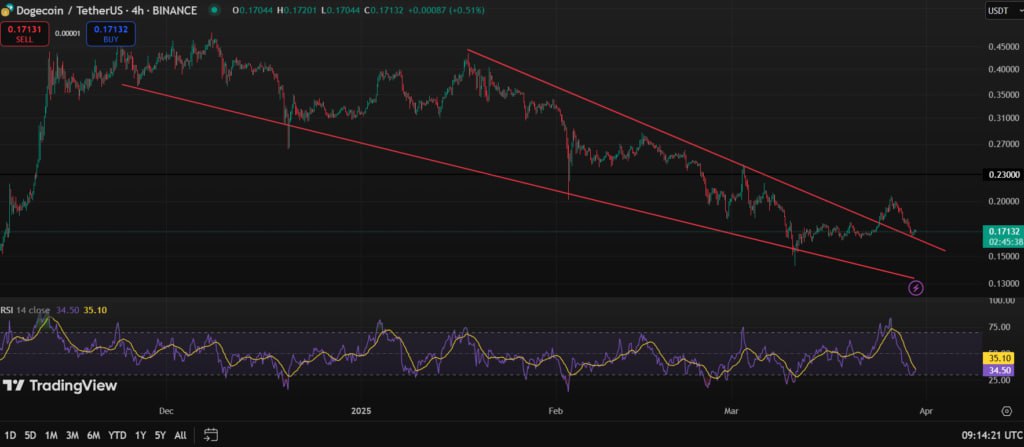1024x447 pixels.
Task: Select the 1D date range
Action: point(10,435)
